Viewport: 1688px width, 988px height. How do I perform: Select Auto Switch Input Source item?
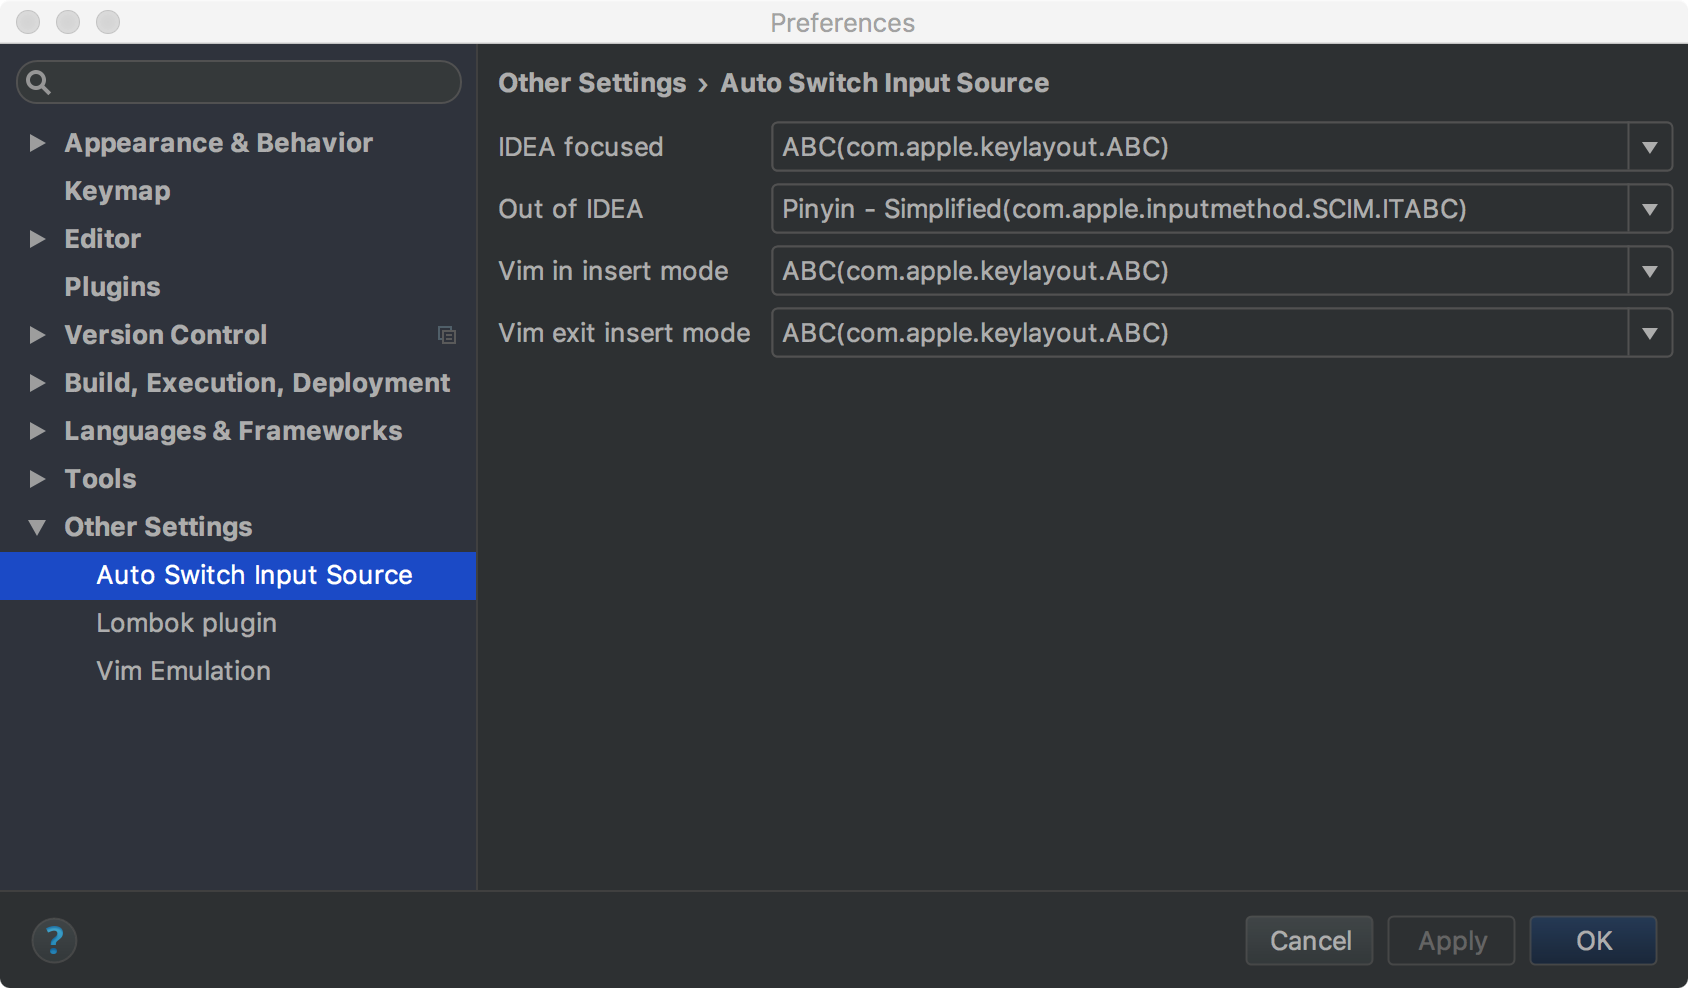click(238, 575)
